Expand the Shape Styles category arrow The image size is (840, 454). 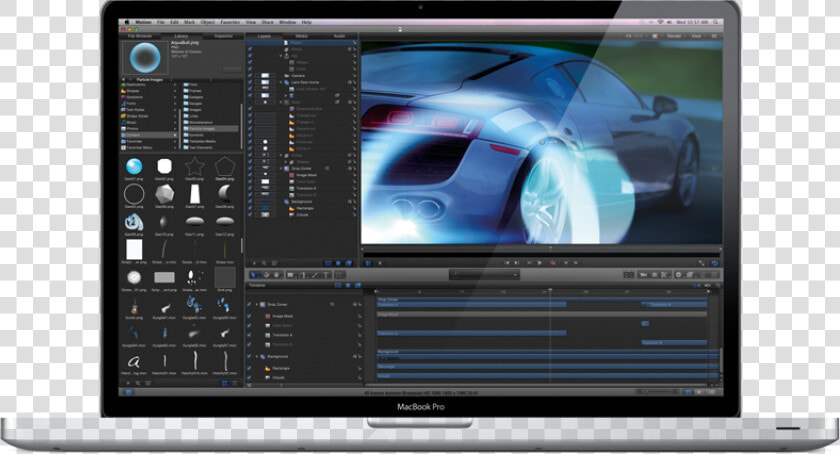coord(175,116)
